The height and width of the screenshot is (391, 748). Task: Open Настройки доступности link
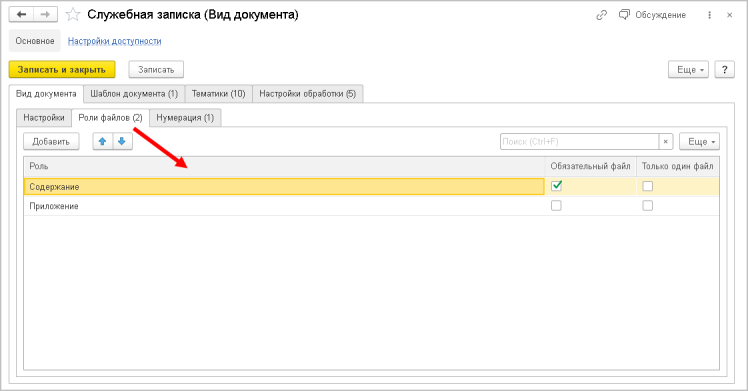(x=114, y=41)
